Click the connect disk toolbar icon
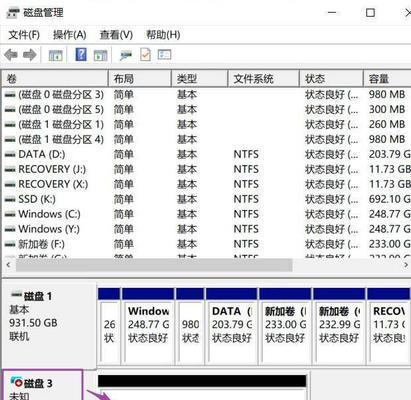Screen dimensions: 411x400 [x=126, y=55]
